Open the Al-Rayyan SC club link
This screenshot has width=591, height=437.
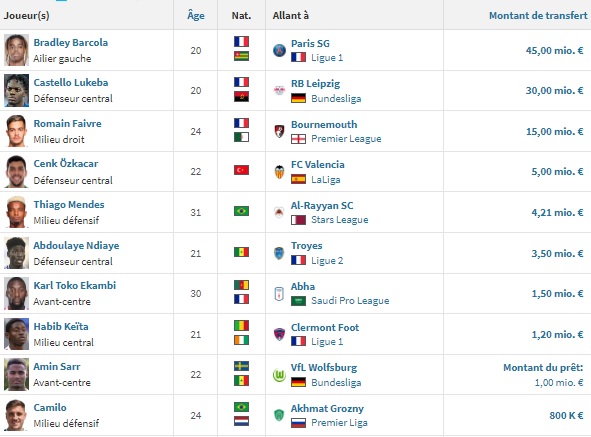click(322, 205)
